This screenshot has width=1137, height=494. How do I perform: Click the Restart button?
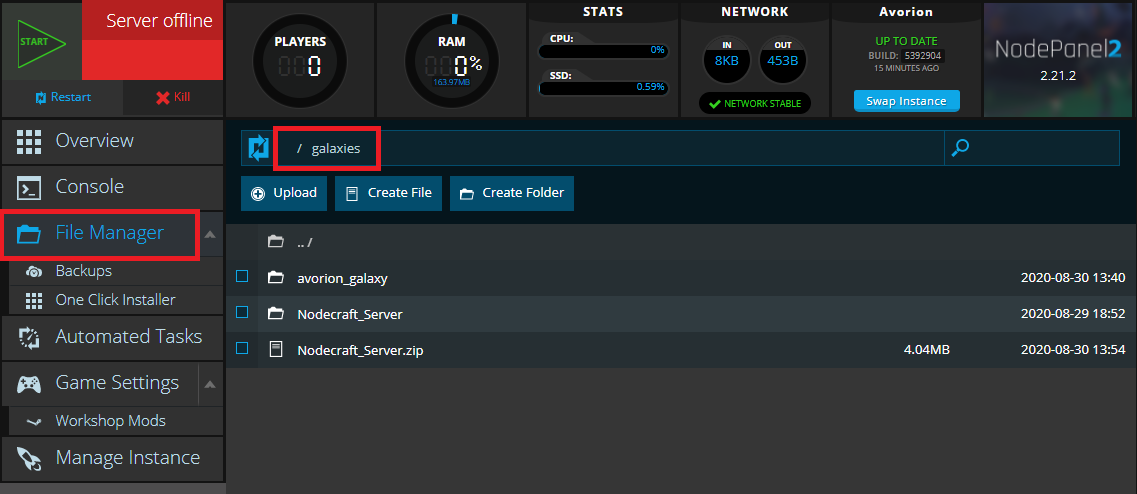coord(62,97)
